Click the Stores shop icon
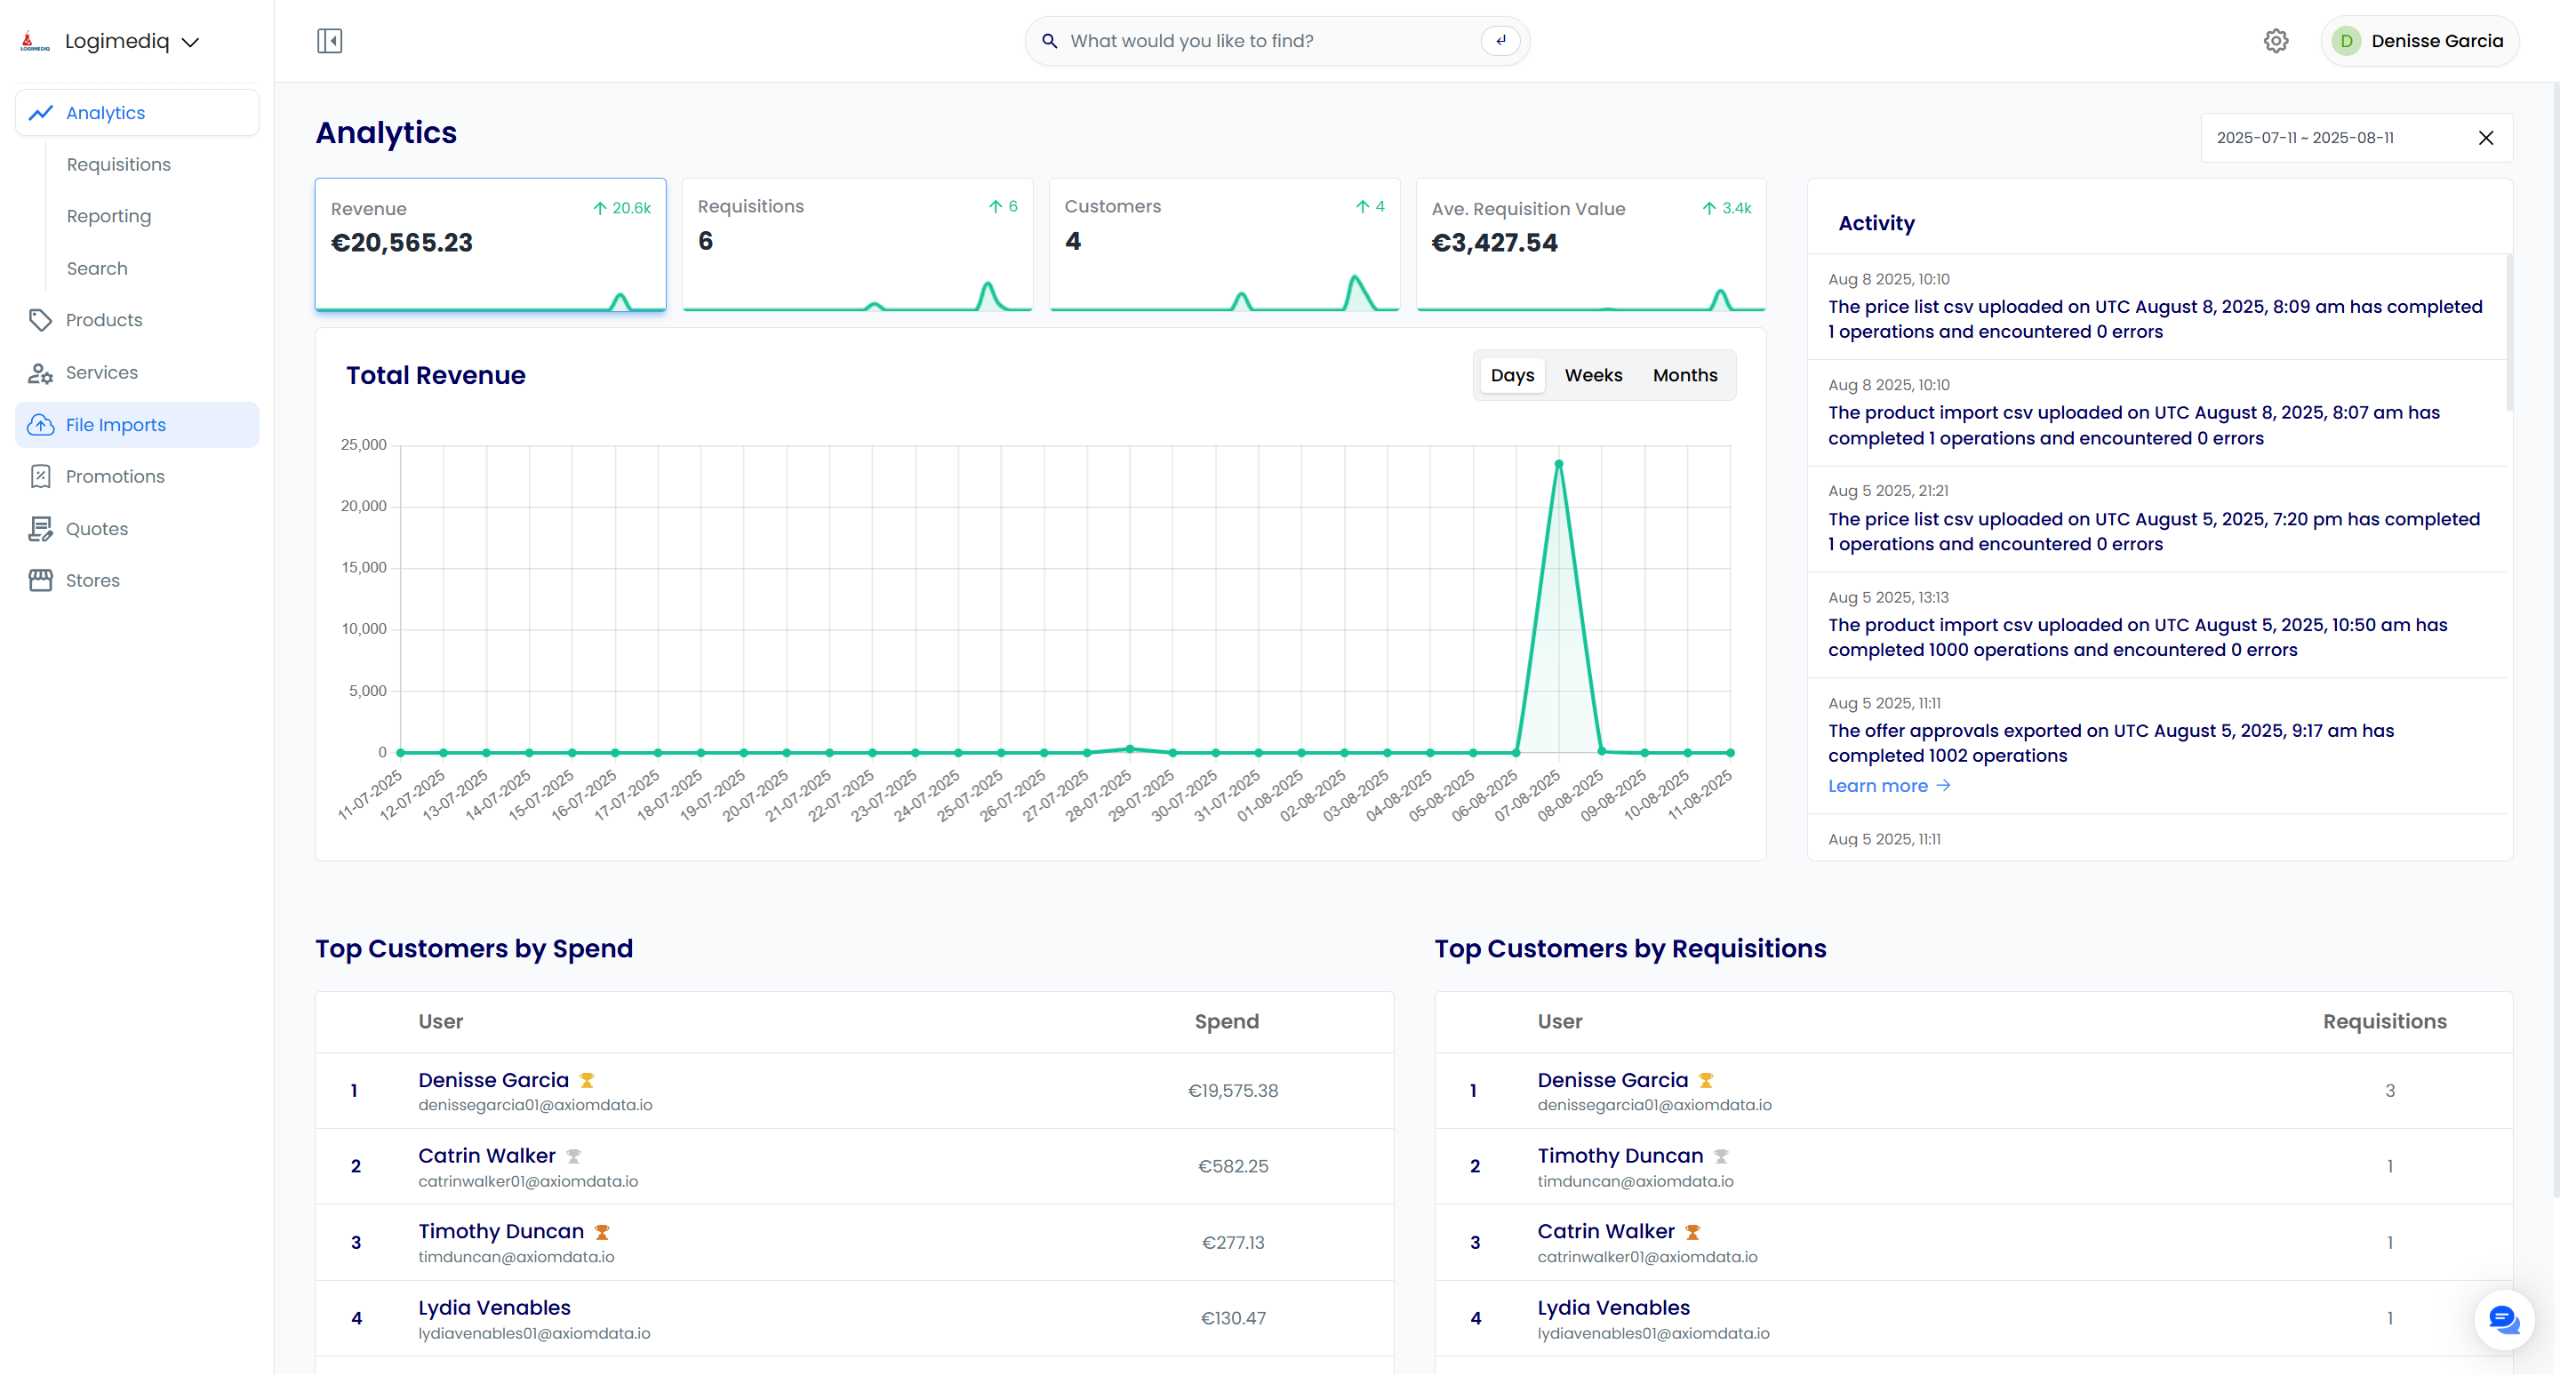Screen dimensions: 2560x1375 tap(40, 581)
